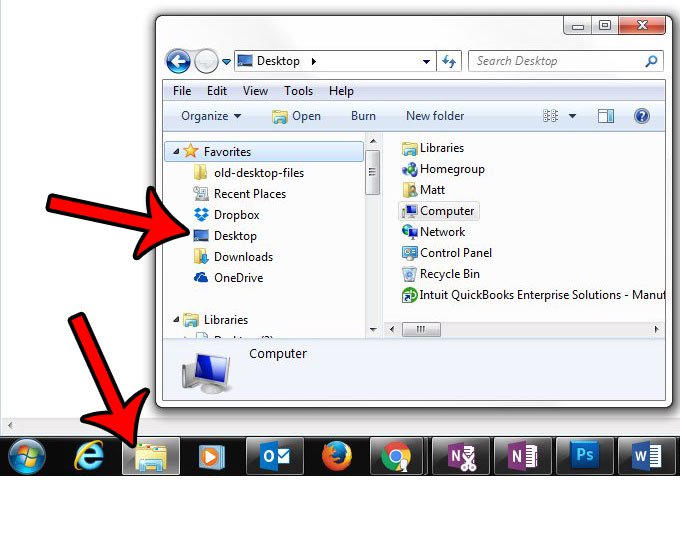The image size is (680, 560).
Task: Click Desktop in the address bar
Action: [278, 61]
